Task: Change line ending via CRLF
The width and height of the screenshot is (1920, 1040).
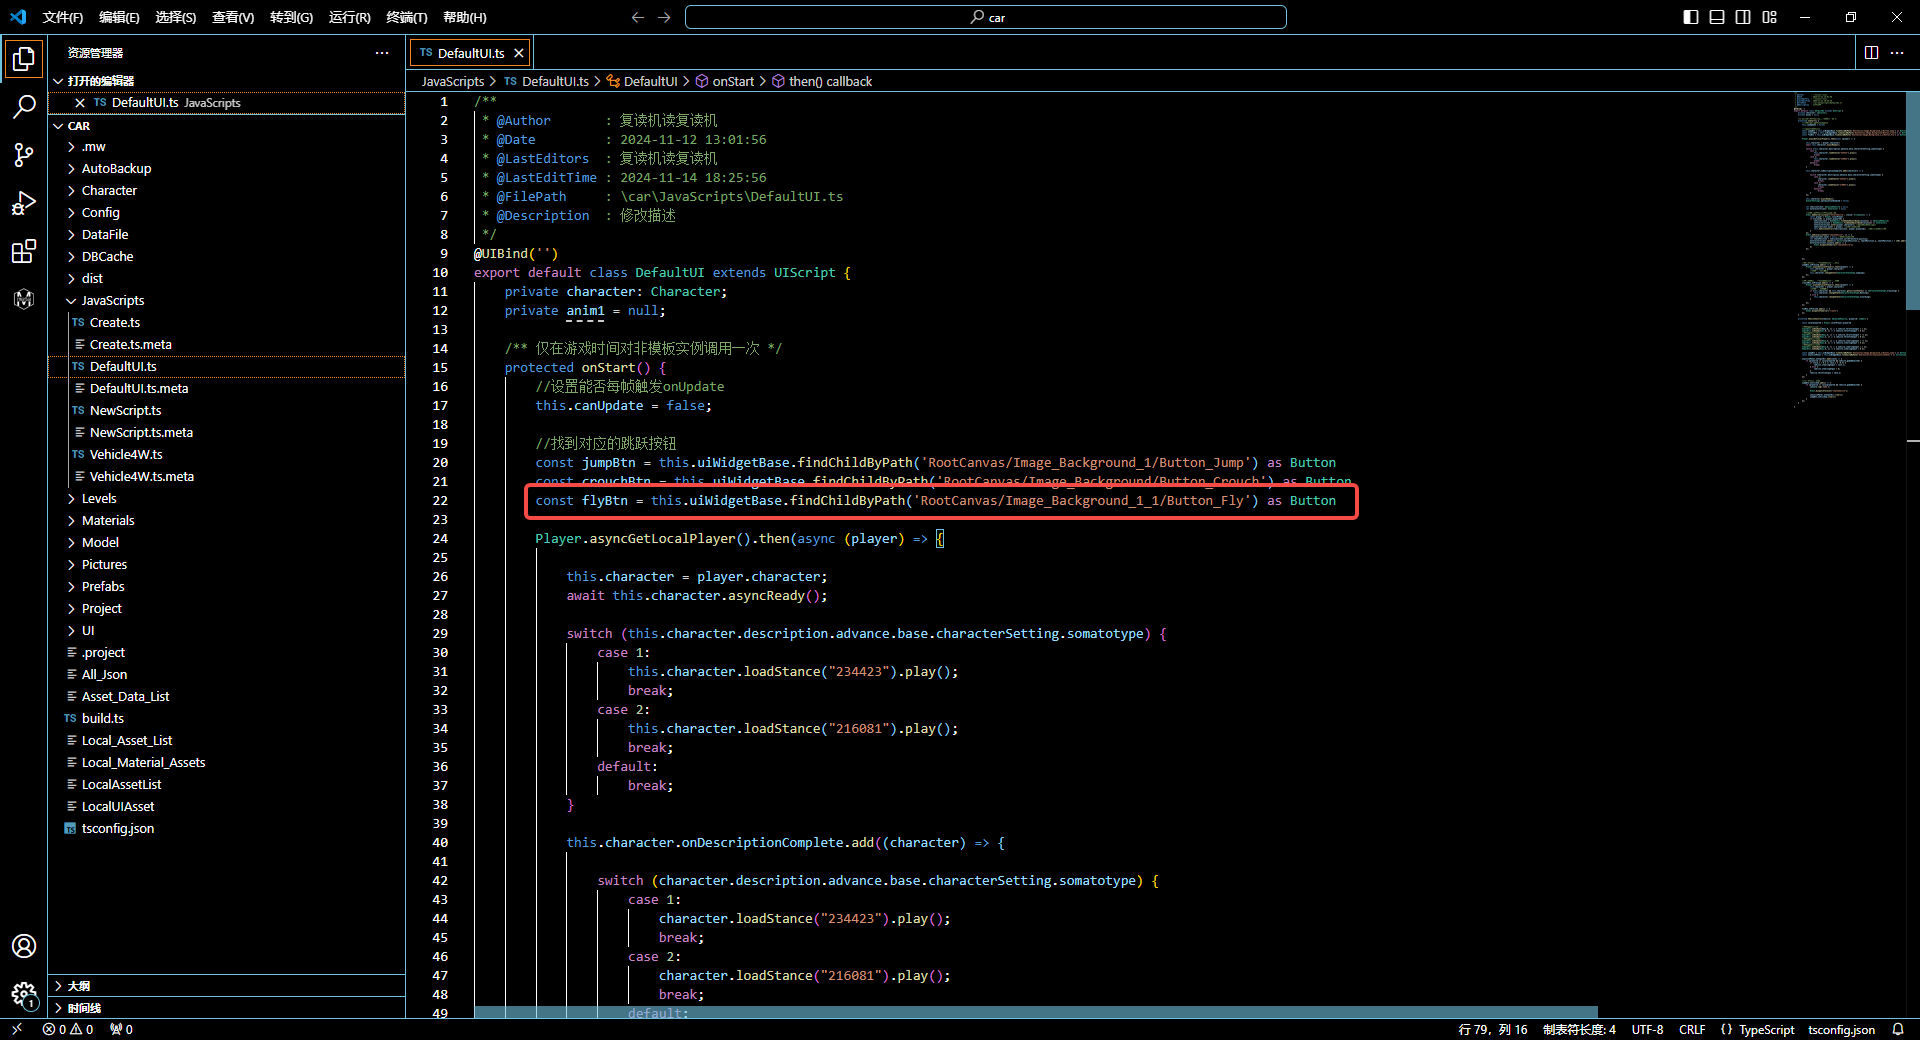Action: click(x=1692, y=1029)
